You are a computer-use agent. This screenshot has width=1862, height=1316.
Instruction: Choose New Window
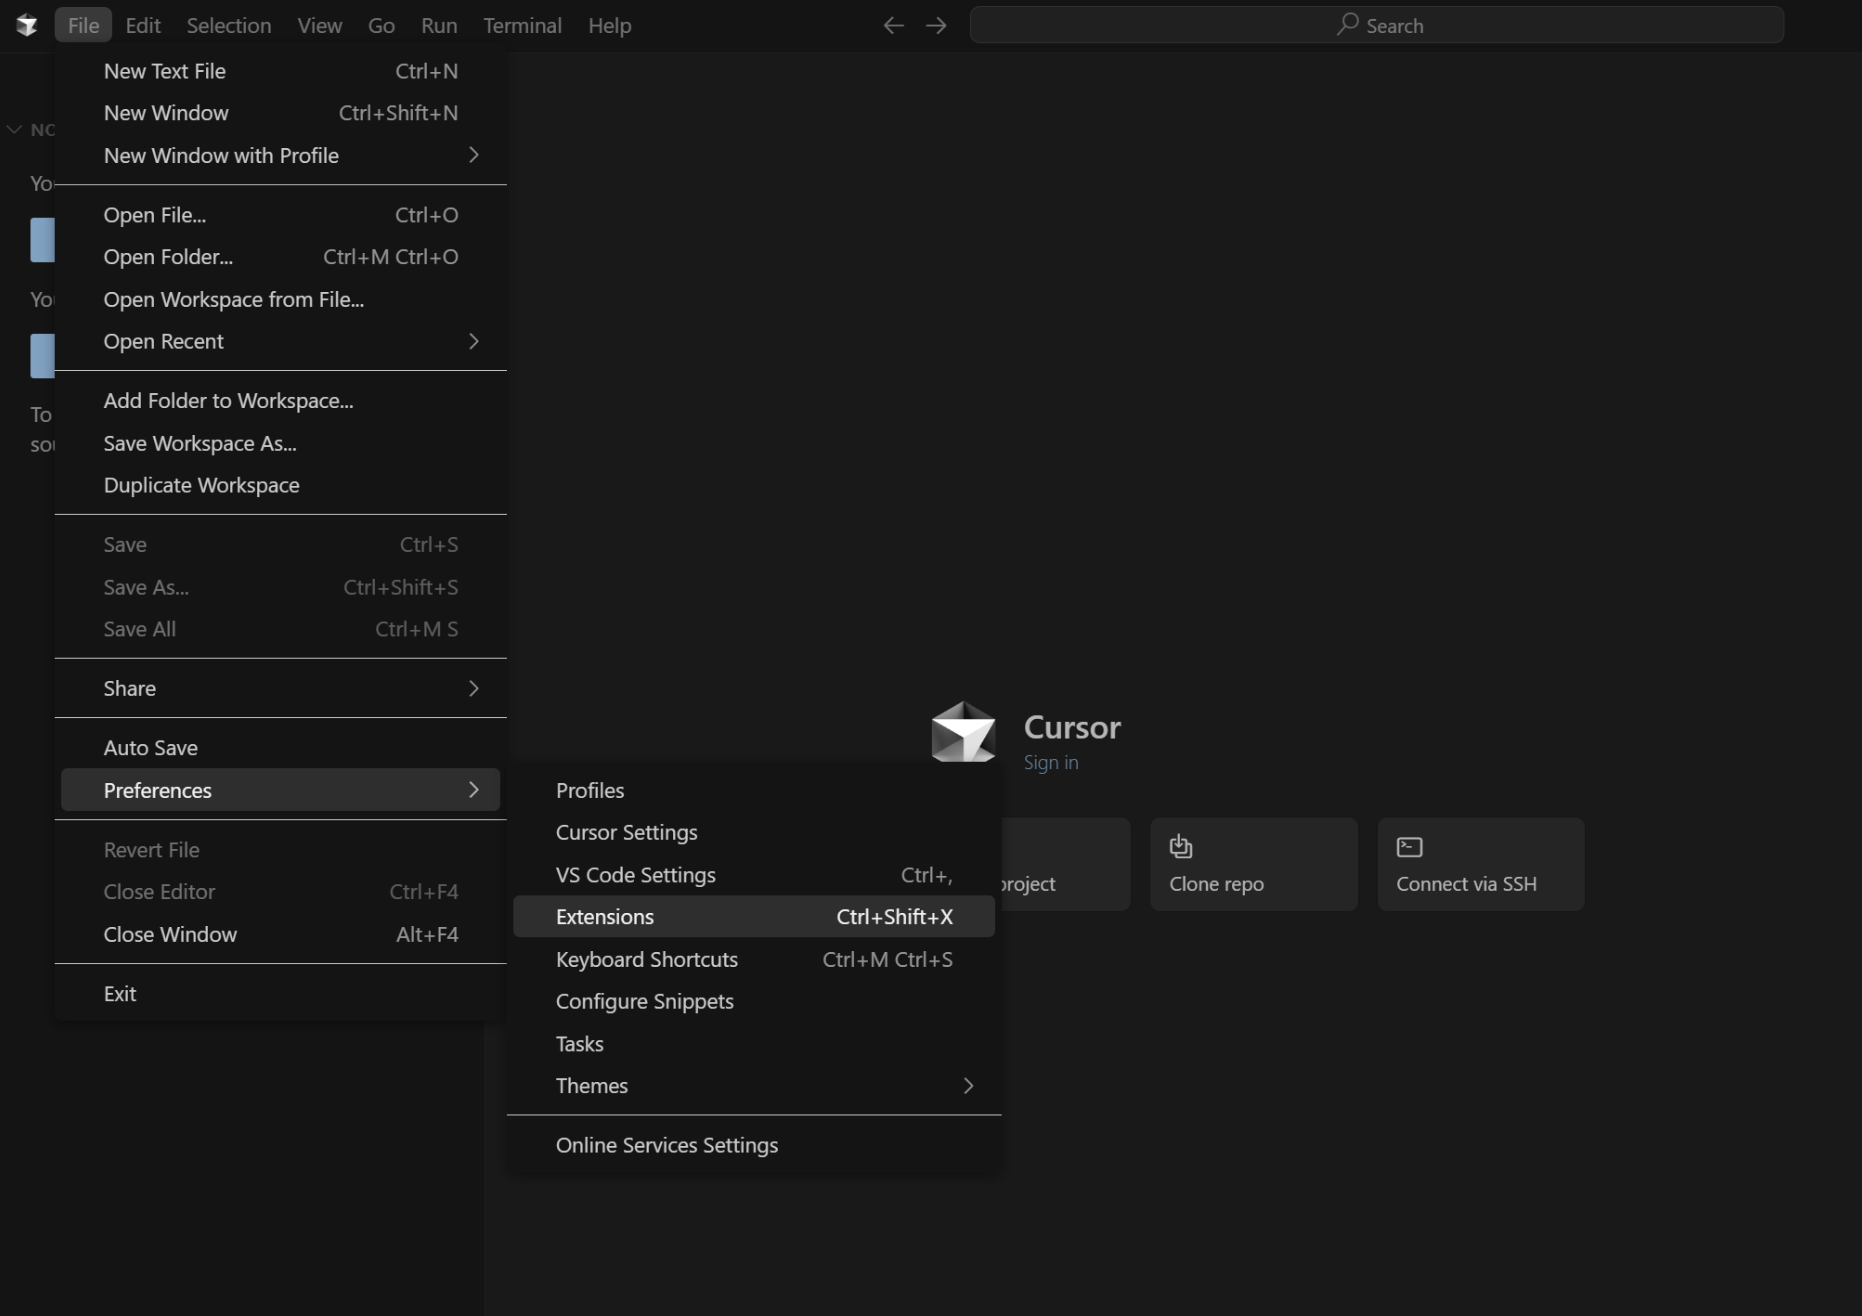[x=280, y=113]
